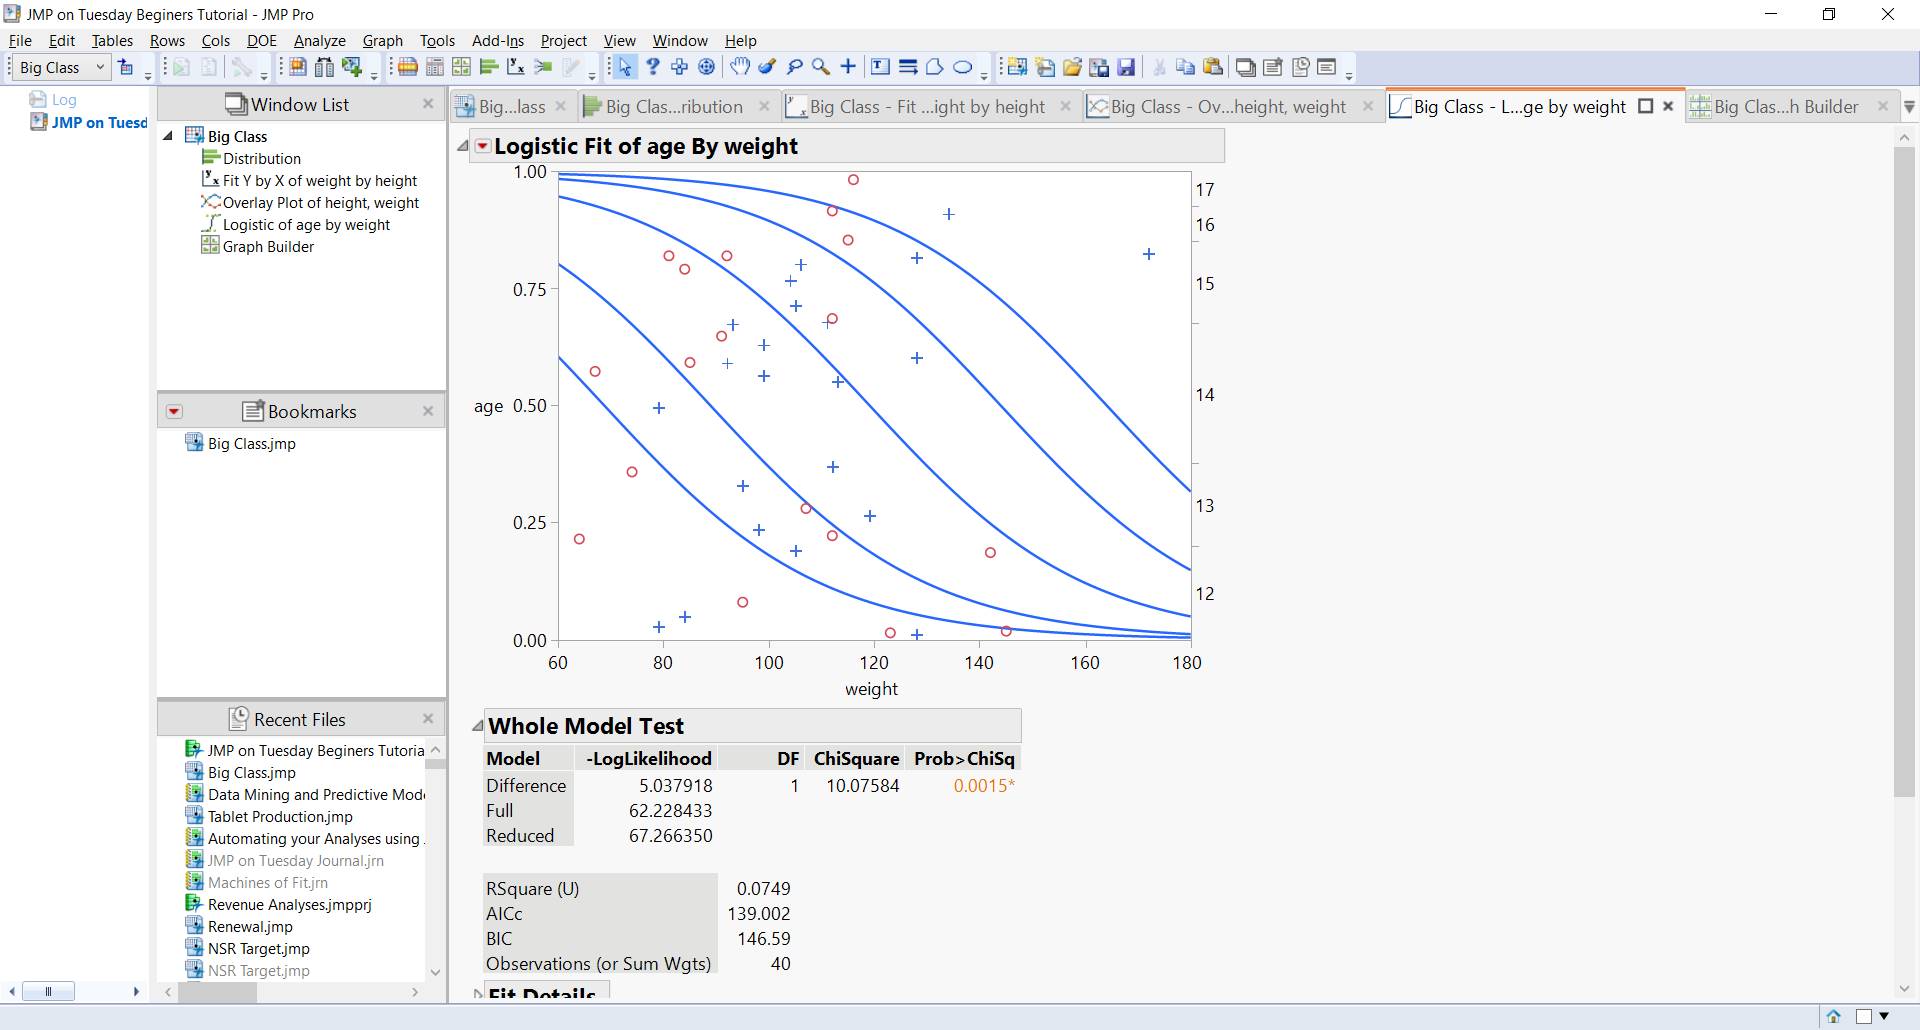This screenshot has height=1030, width=1920.
Task: Copy using the Copy toolbar icon
Action: point(1186,66)
